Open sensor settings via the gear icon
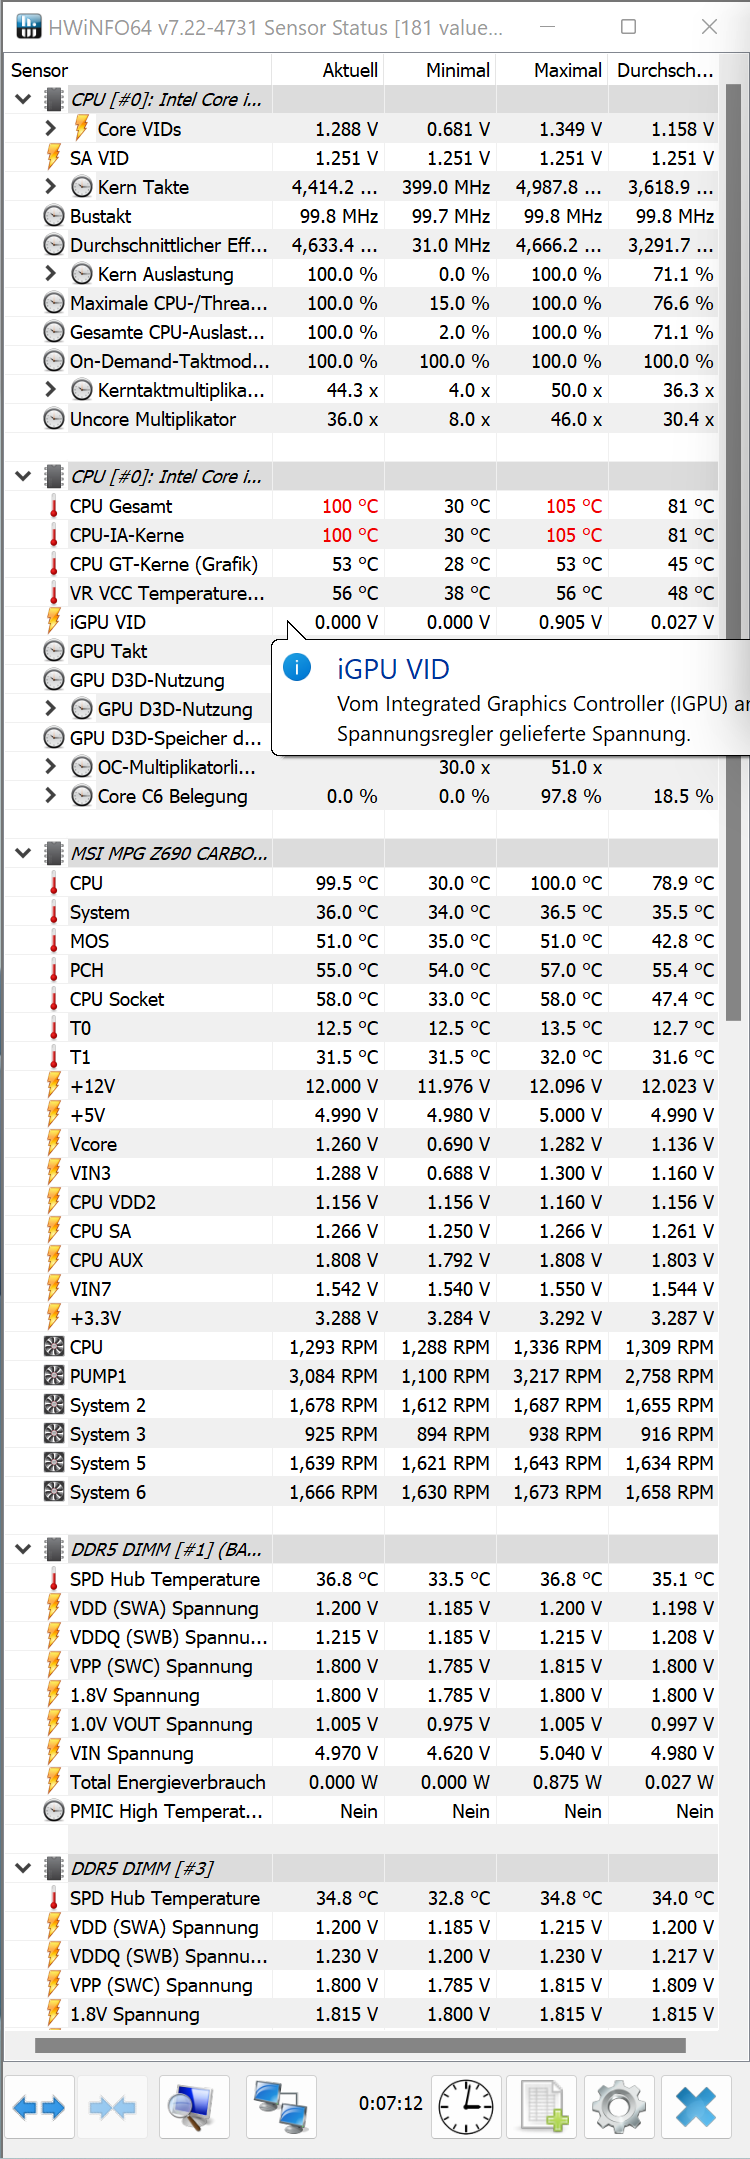The height and width of the screenshot is (2159, 750). [619, 2107]
